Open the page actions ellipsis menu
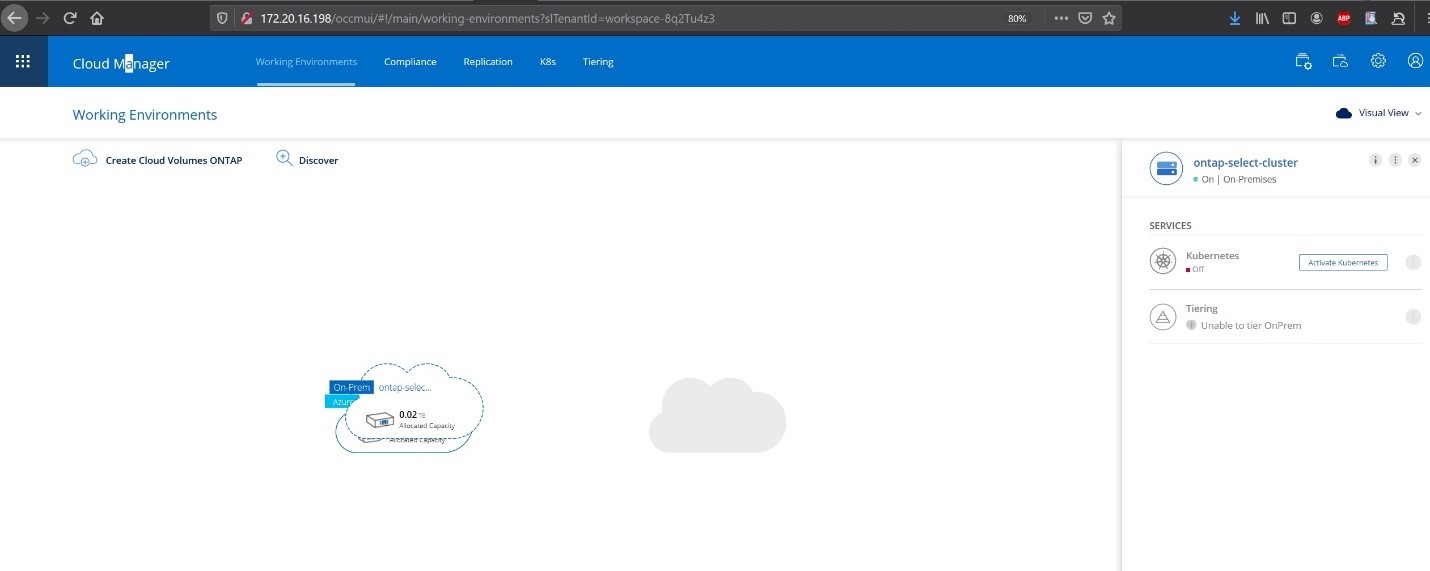 (x=1061, y=18)
